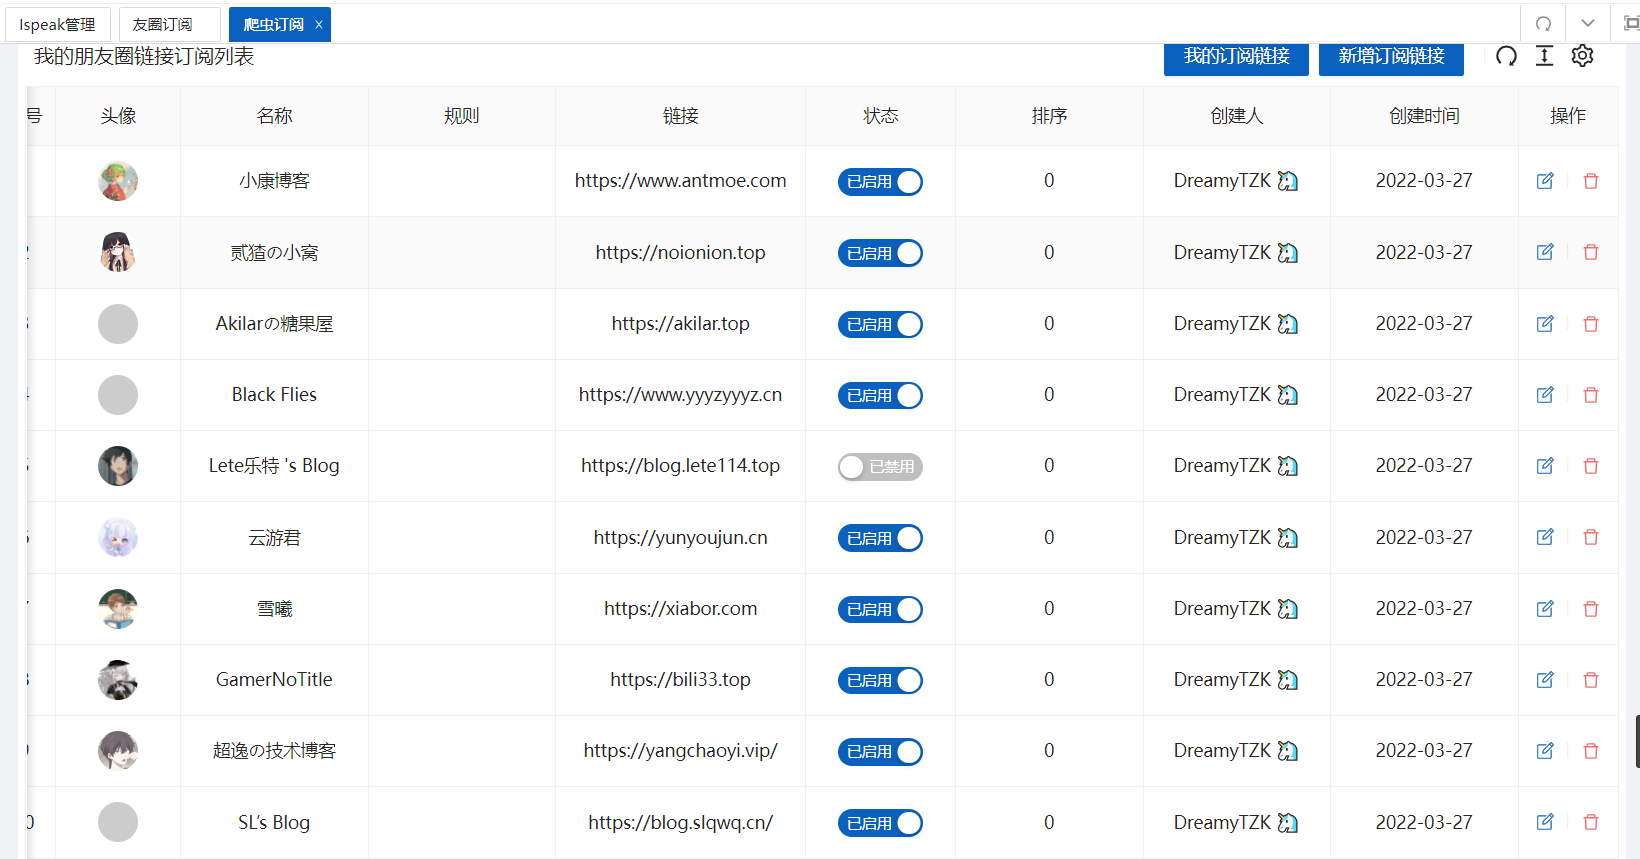
Task: Click the 小康博客 avatar image
Action: point(118,181)
